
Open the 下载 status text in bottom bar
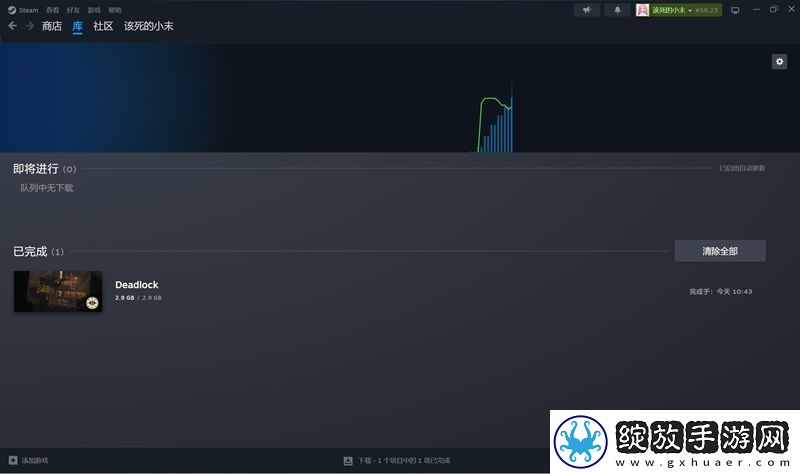[404, 461]
